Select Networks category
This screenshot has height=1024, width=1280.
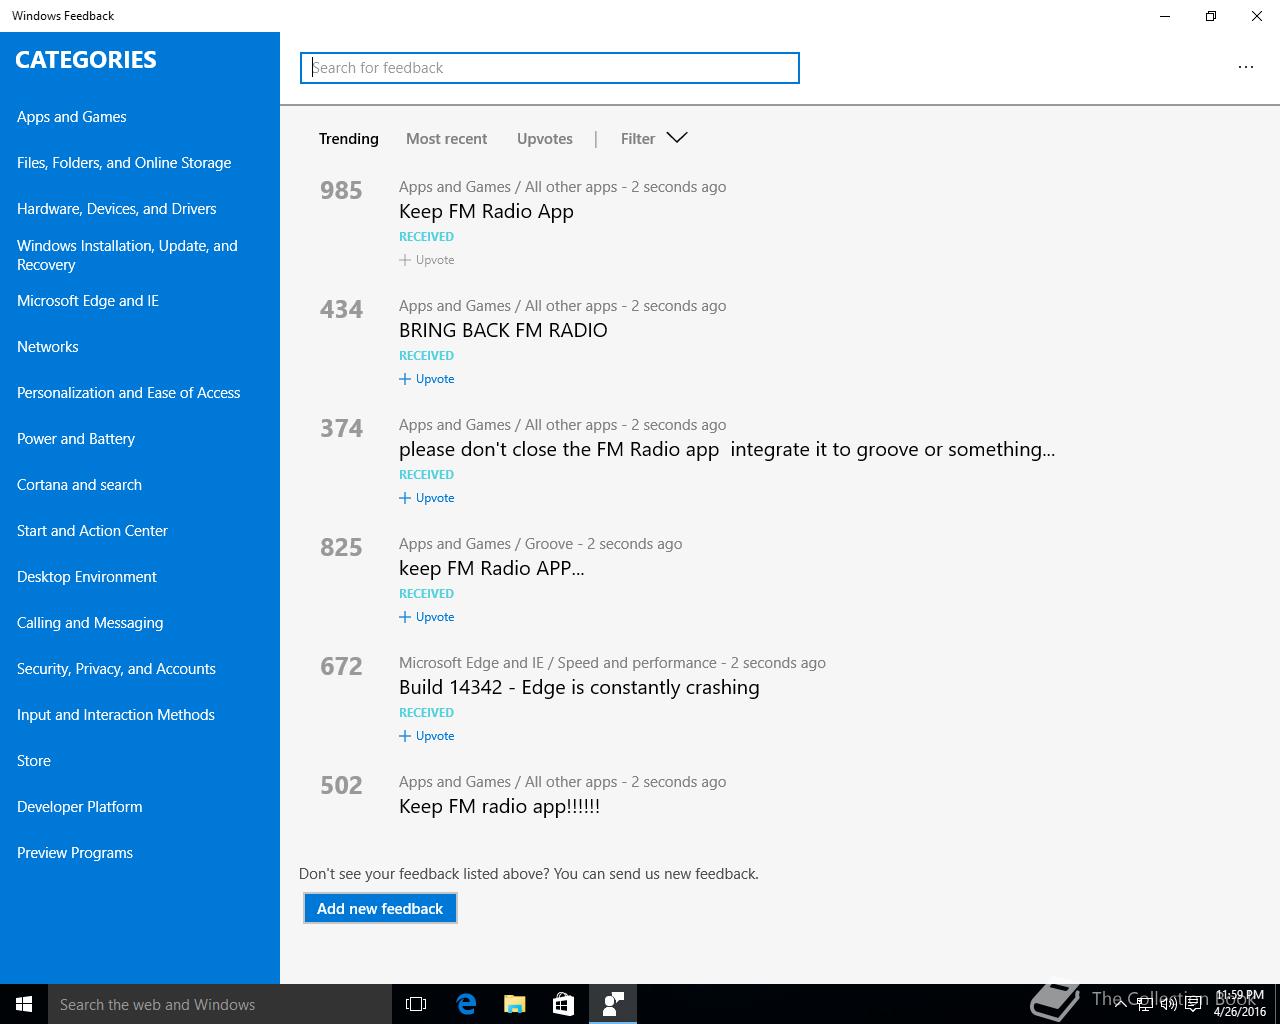click(x=48, y=347)
